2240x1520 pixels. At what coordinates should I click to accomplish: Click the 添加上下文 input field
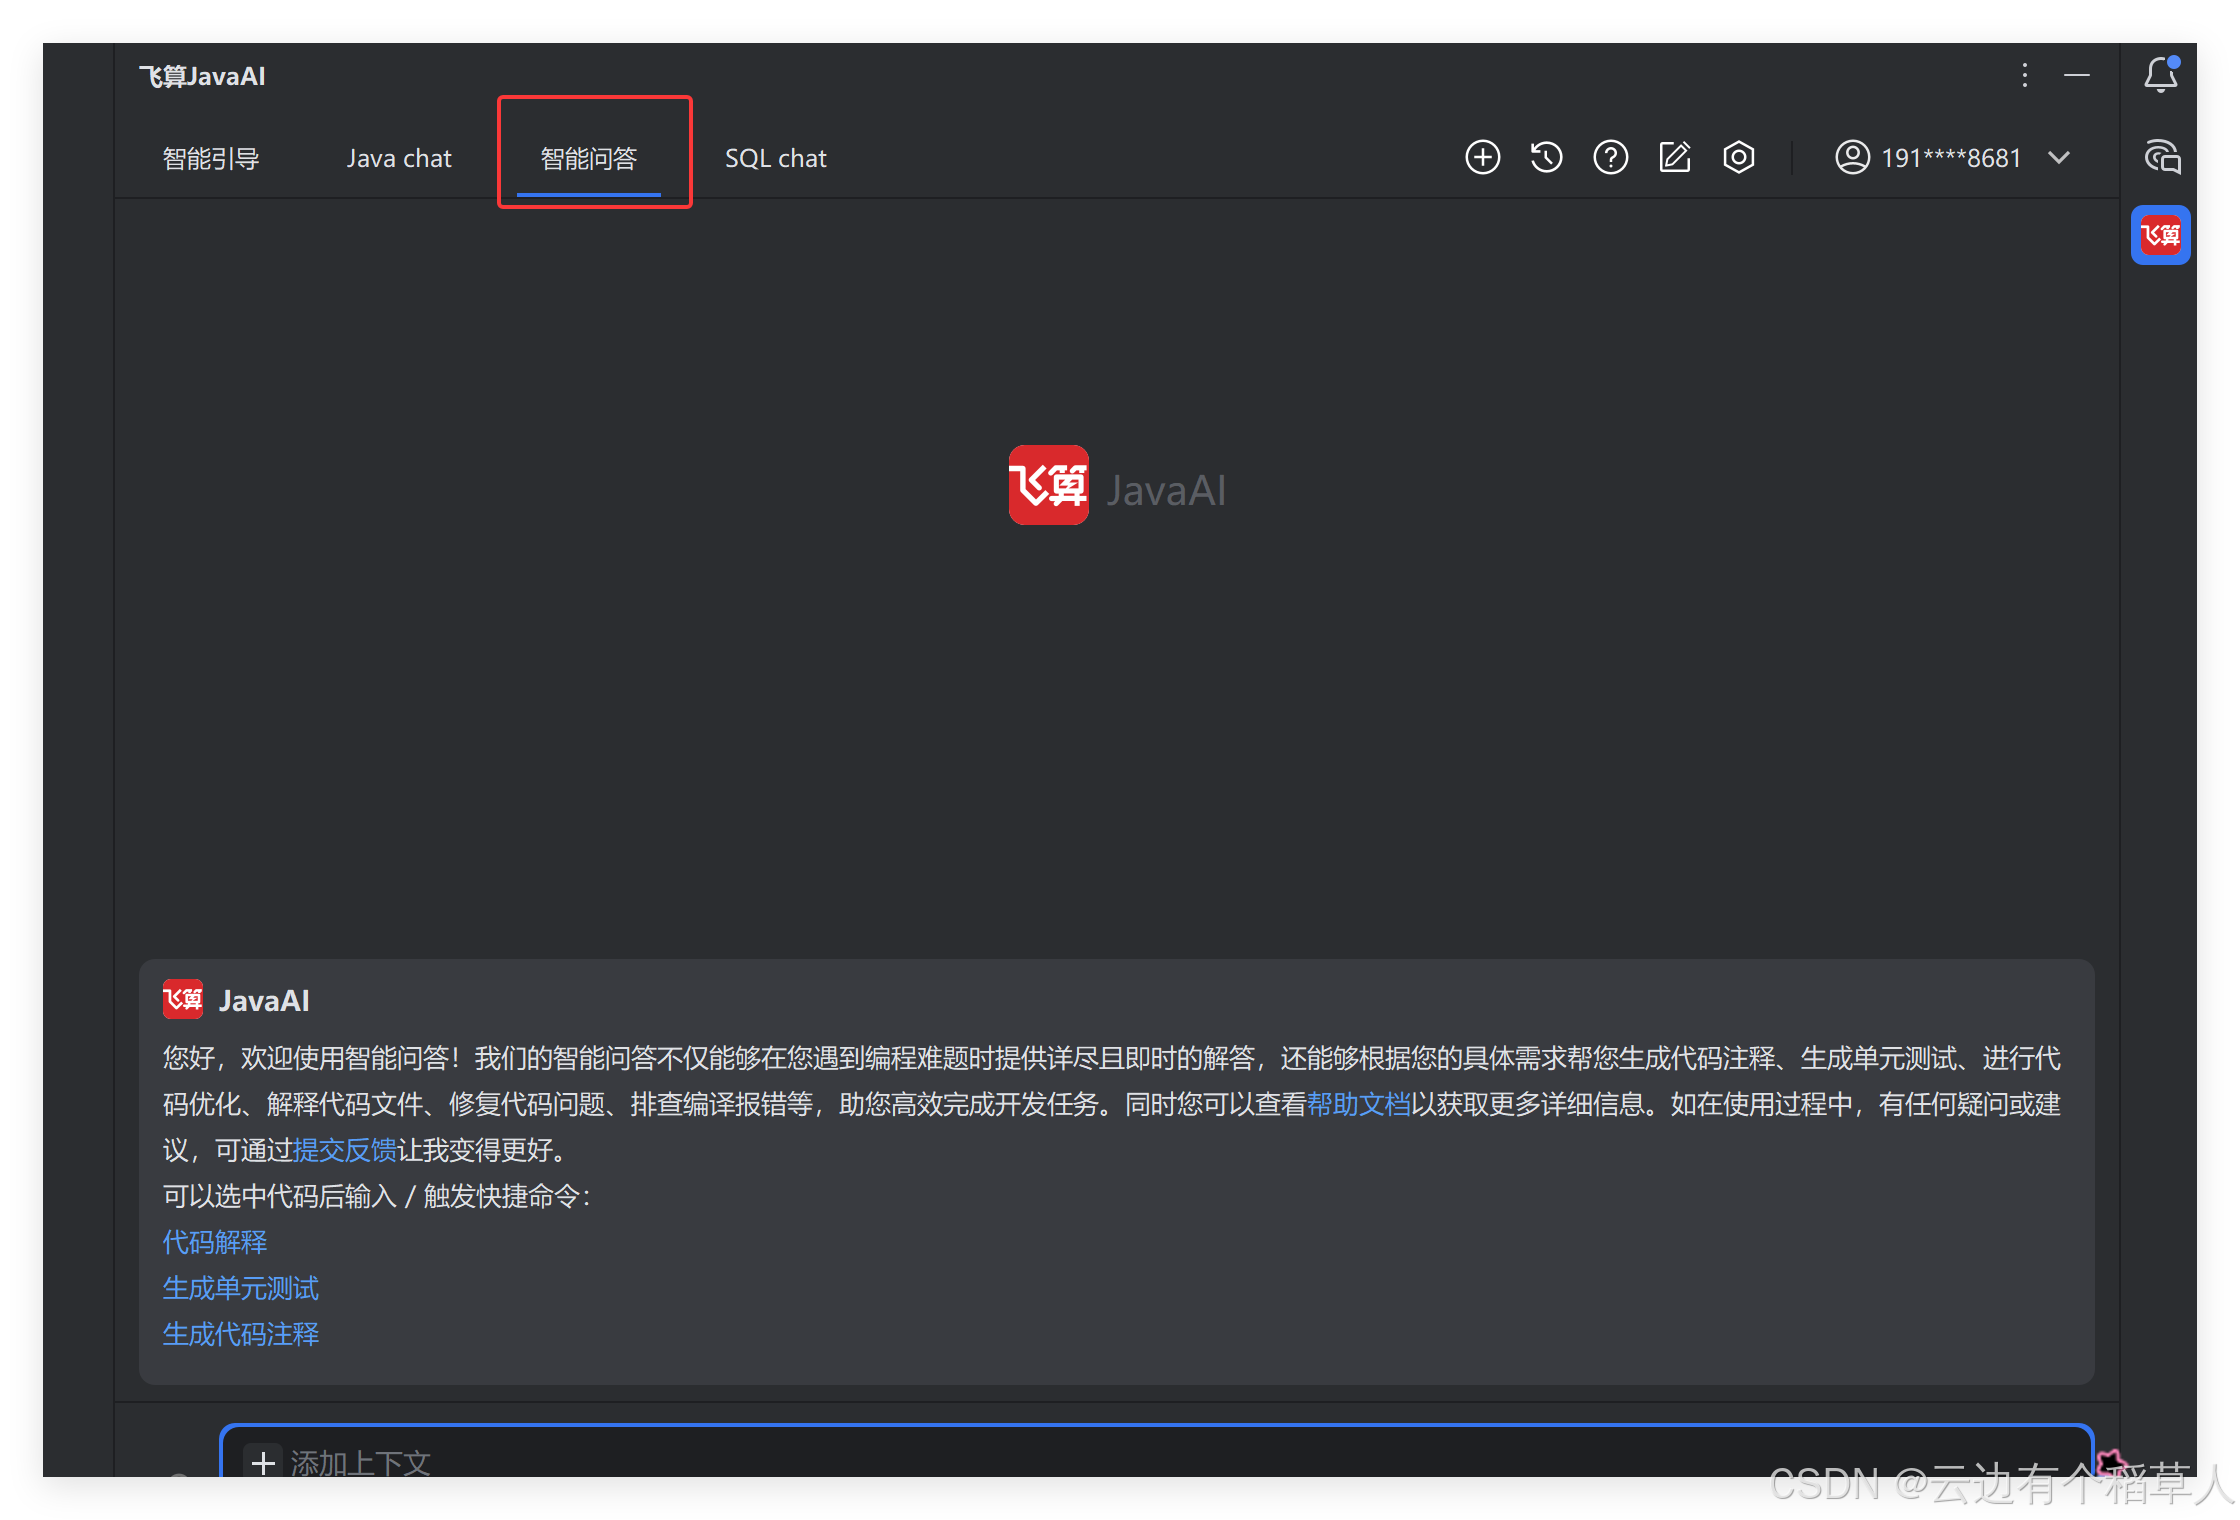(1156, 1452)
